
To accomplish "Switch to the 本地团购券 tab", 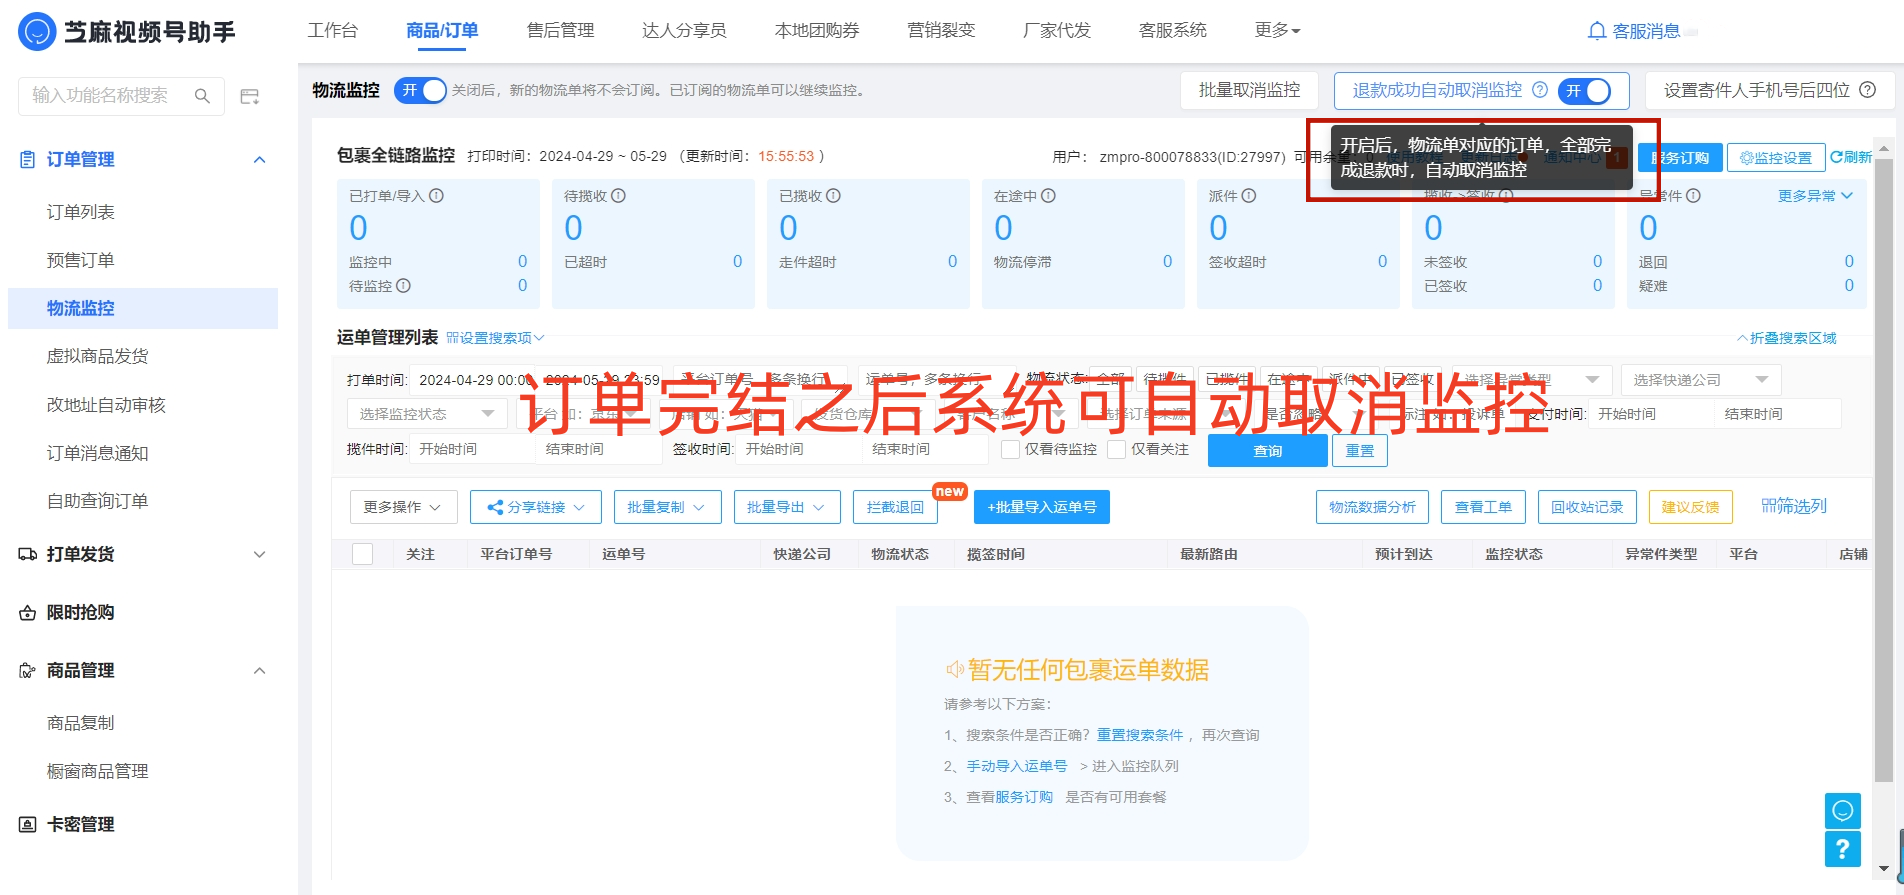I will (817, 31).
